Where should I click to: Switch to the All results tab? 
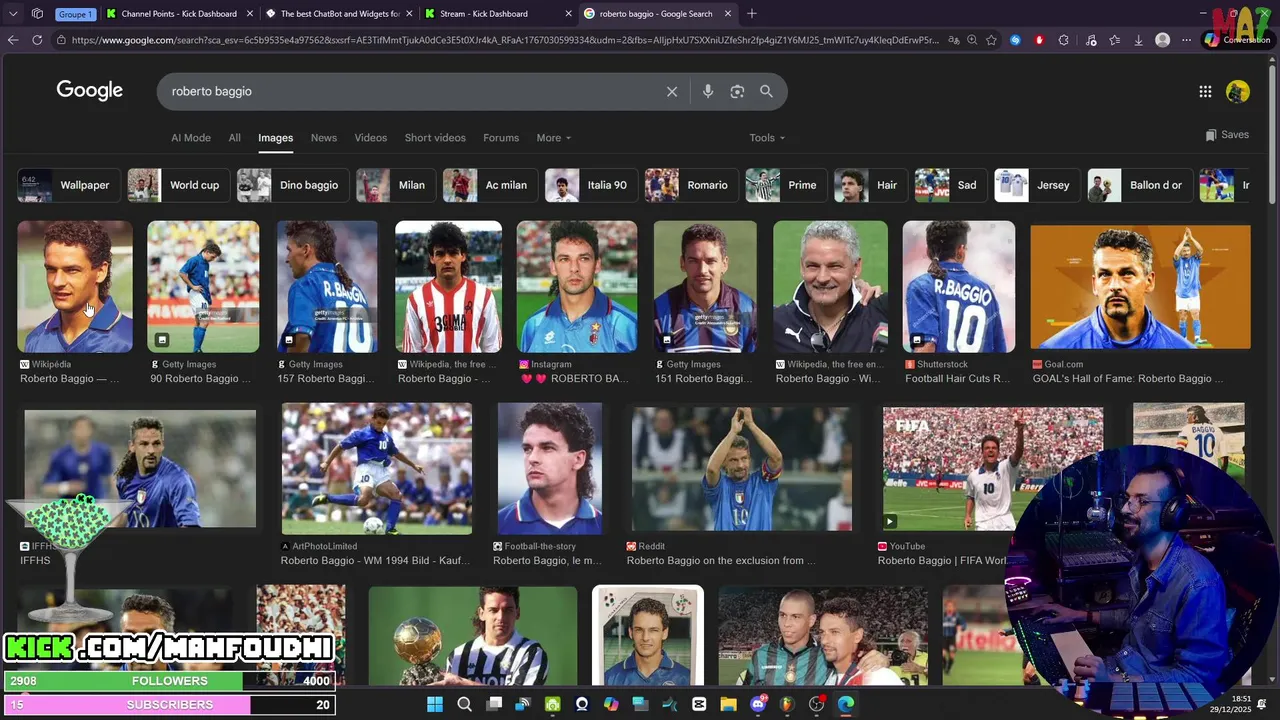point(234,138)
